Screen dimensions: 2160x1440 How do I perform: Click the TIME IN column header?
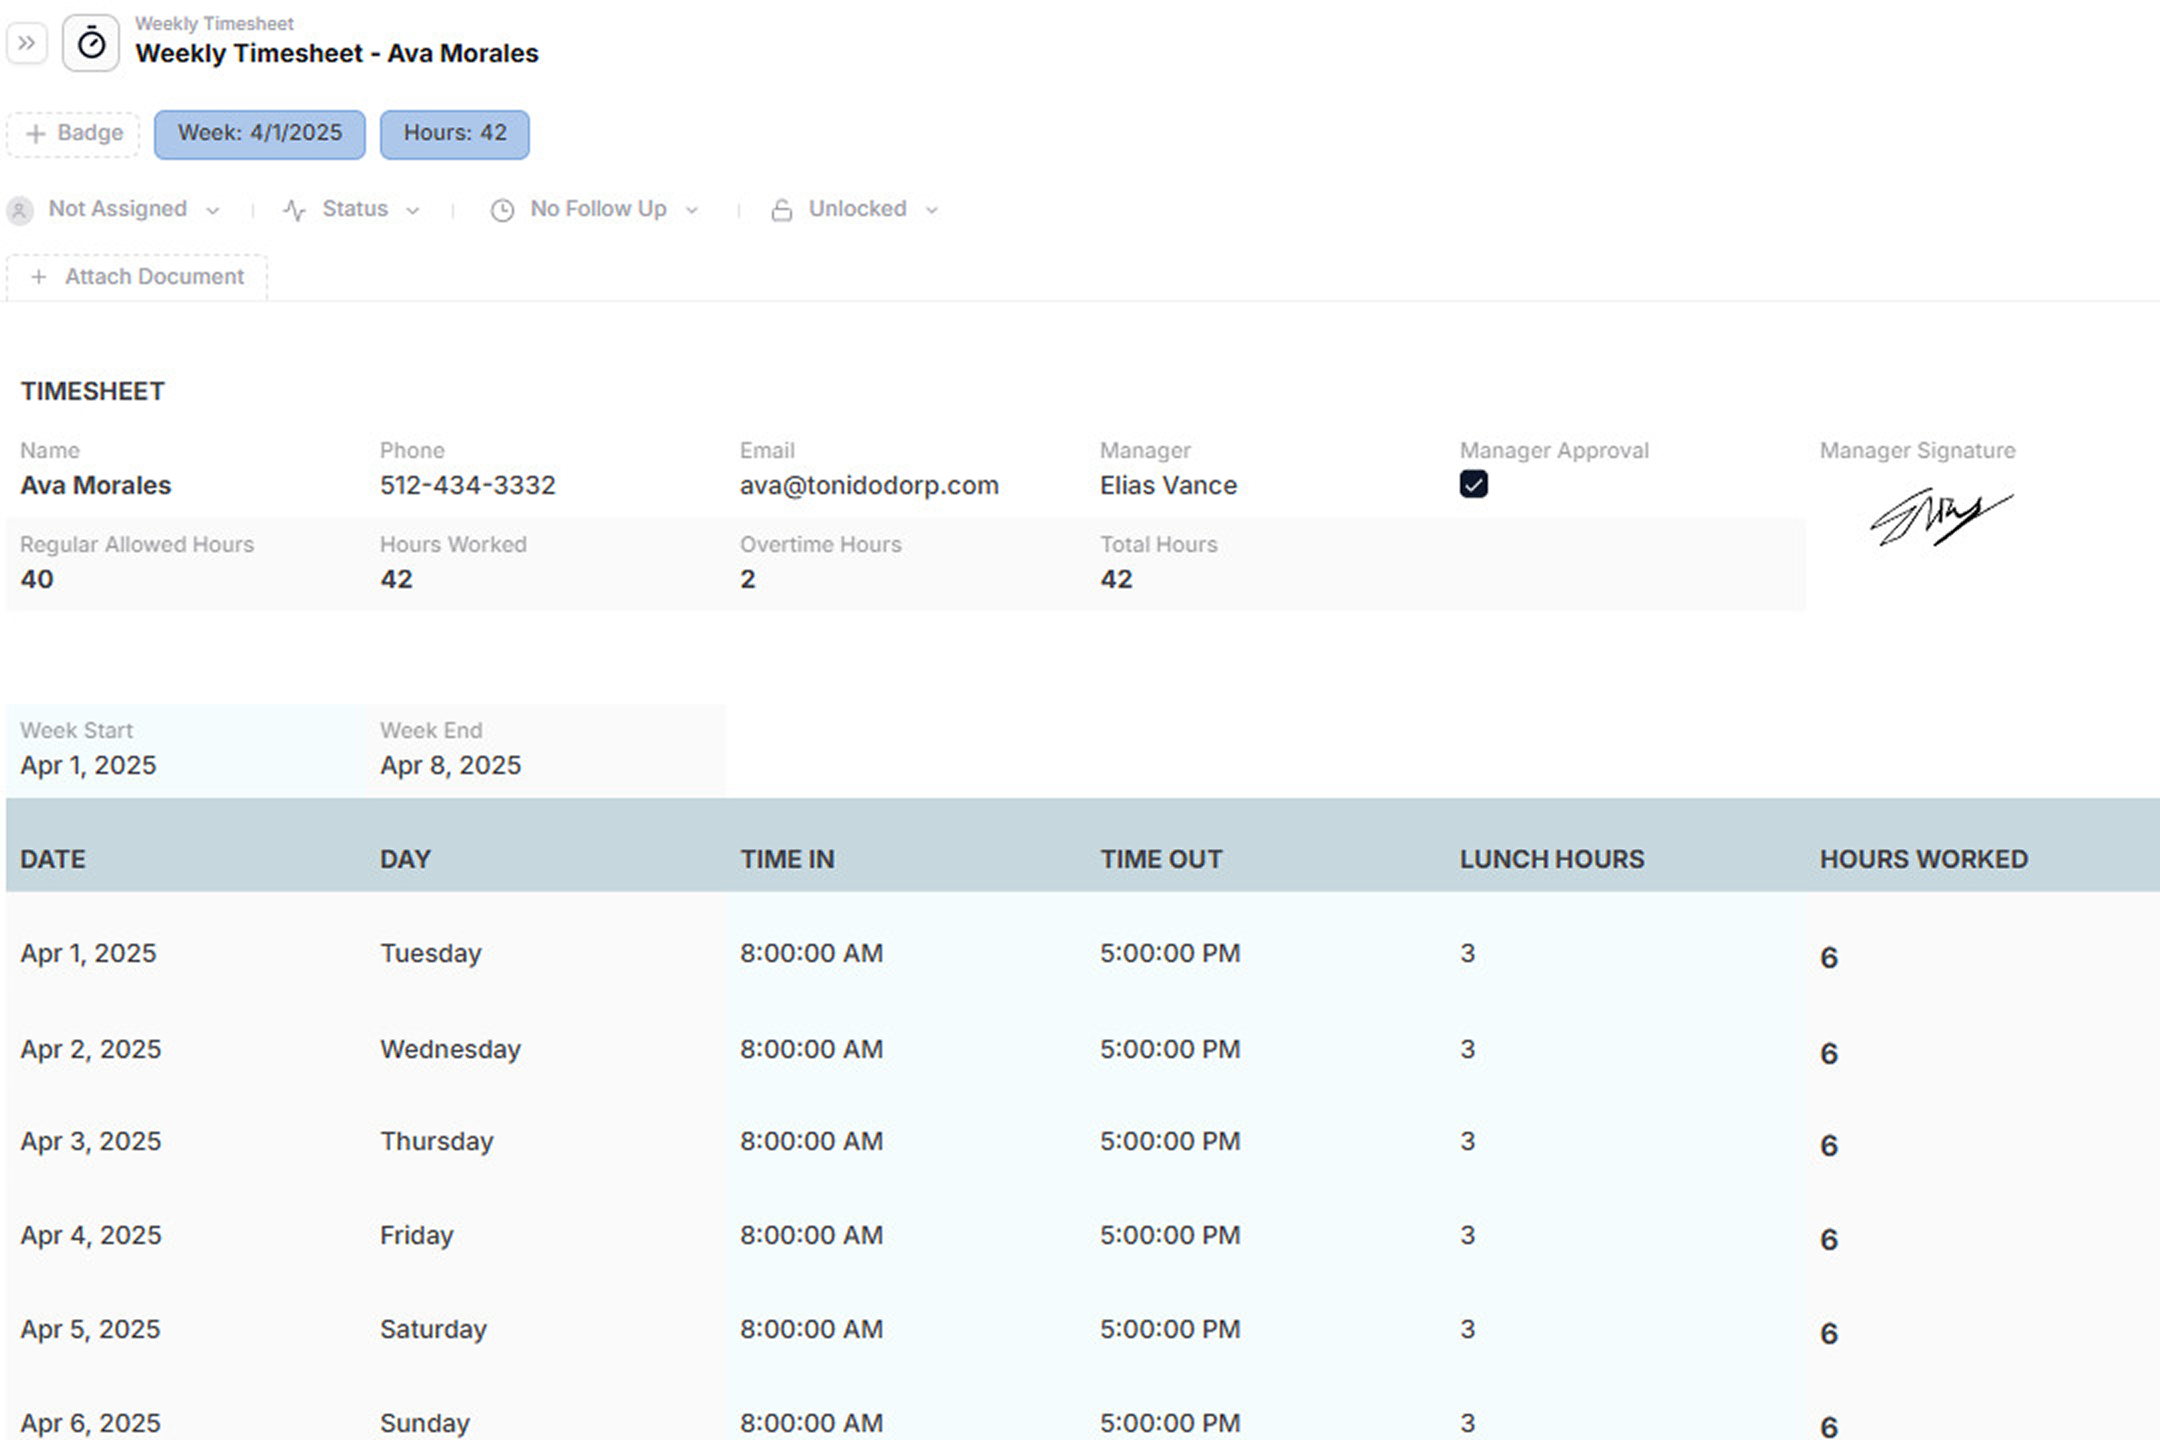coord(787,859)
